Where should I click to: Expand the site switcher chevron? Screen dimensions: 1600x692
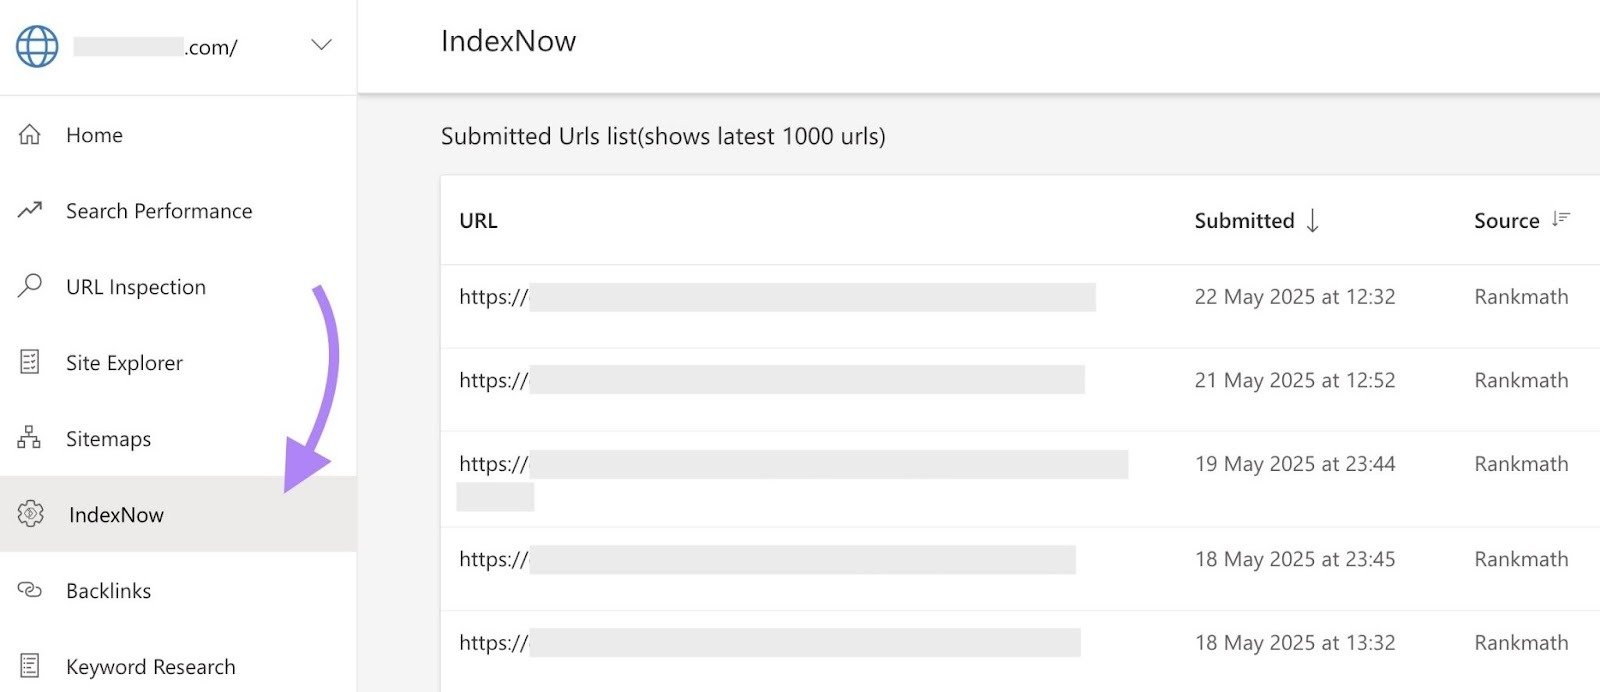click(x=320, y=45)
